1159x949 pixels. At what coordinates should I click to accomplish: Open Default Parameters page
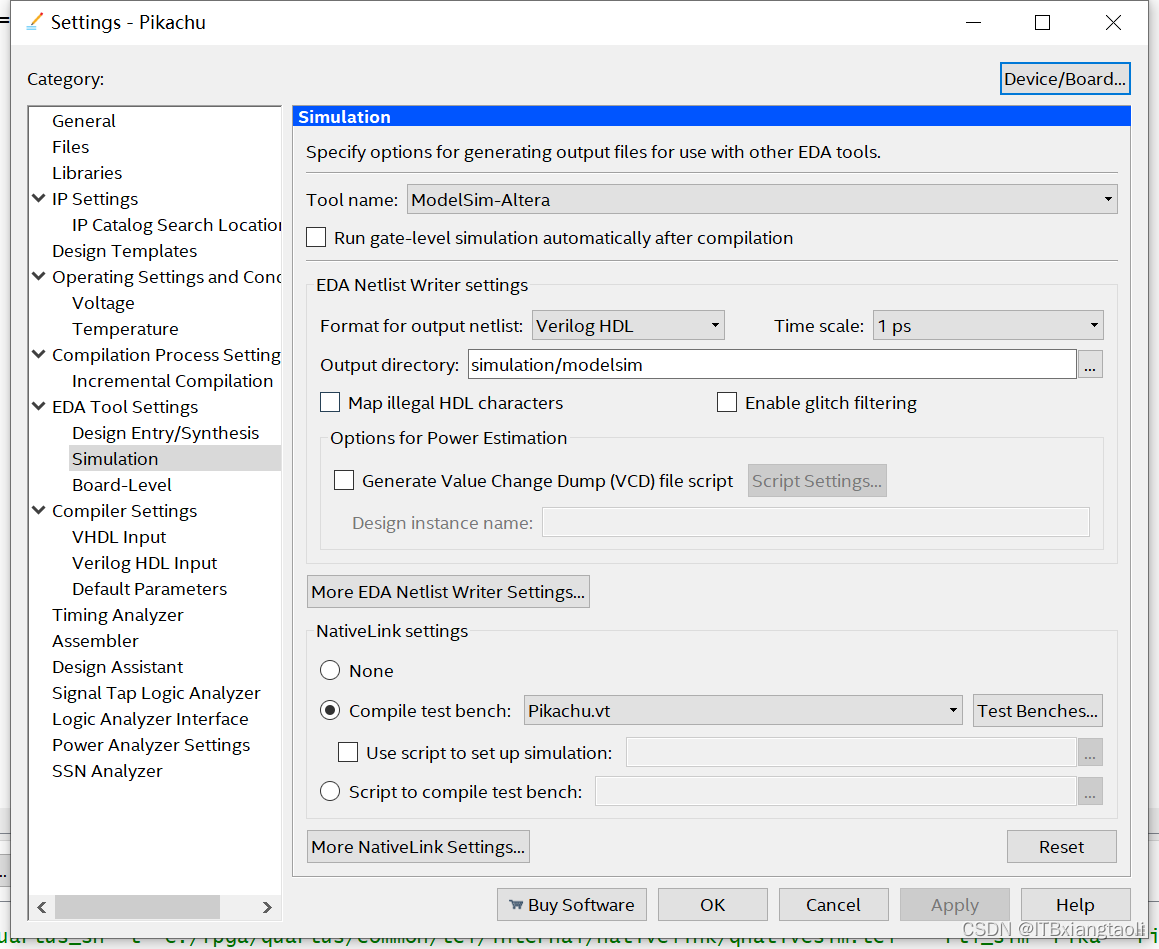[149, 589]
